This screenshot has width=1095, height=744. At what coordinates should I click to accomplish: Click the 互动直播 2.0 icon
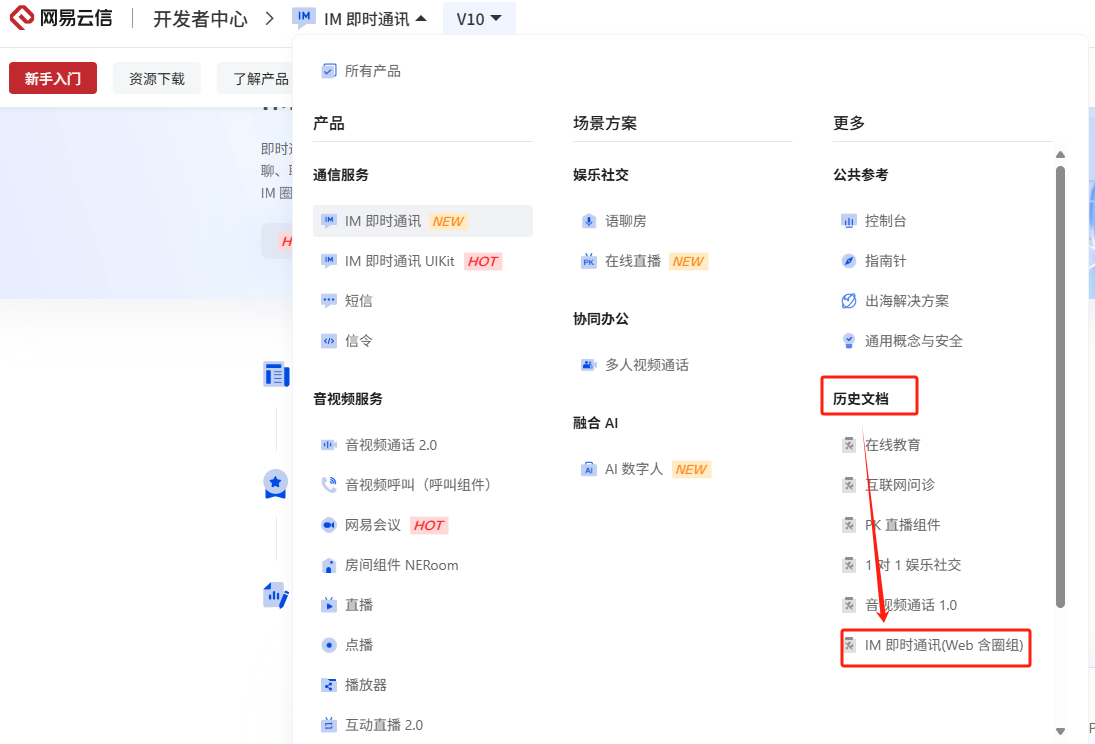pyautogui.click(x=329, y=724)
